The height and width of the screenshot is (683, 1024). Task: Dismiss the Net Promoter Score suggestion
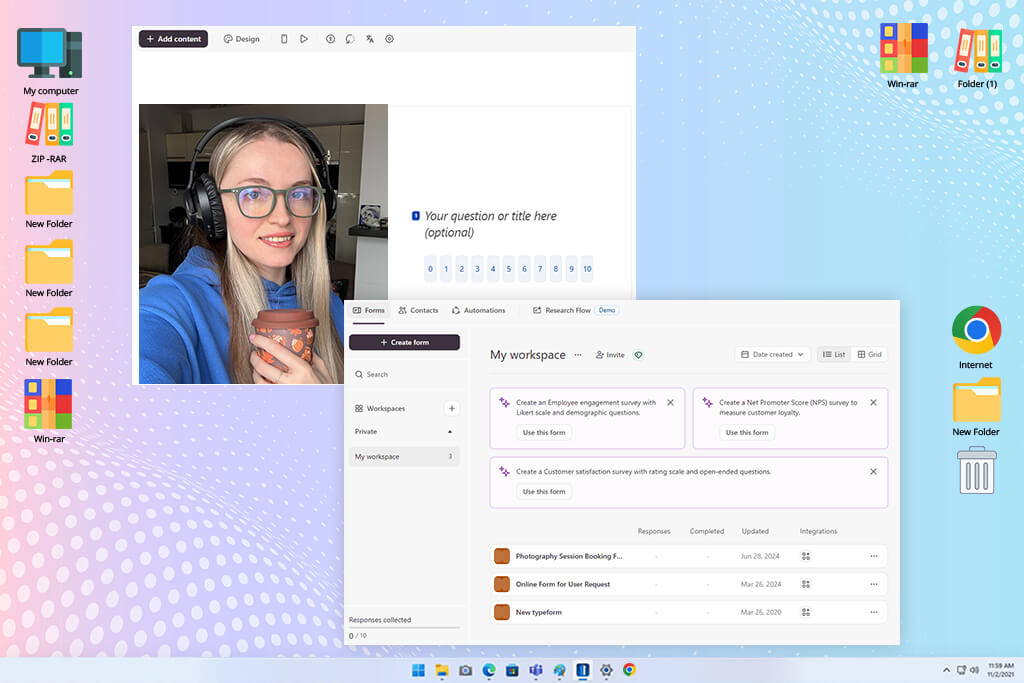tap(873, 403)
